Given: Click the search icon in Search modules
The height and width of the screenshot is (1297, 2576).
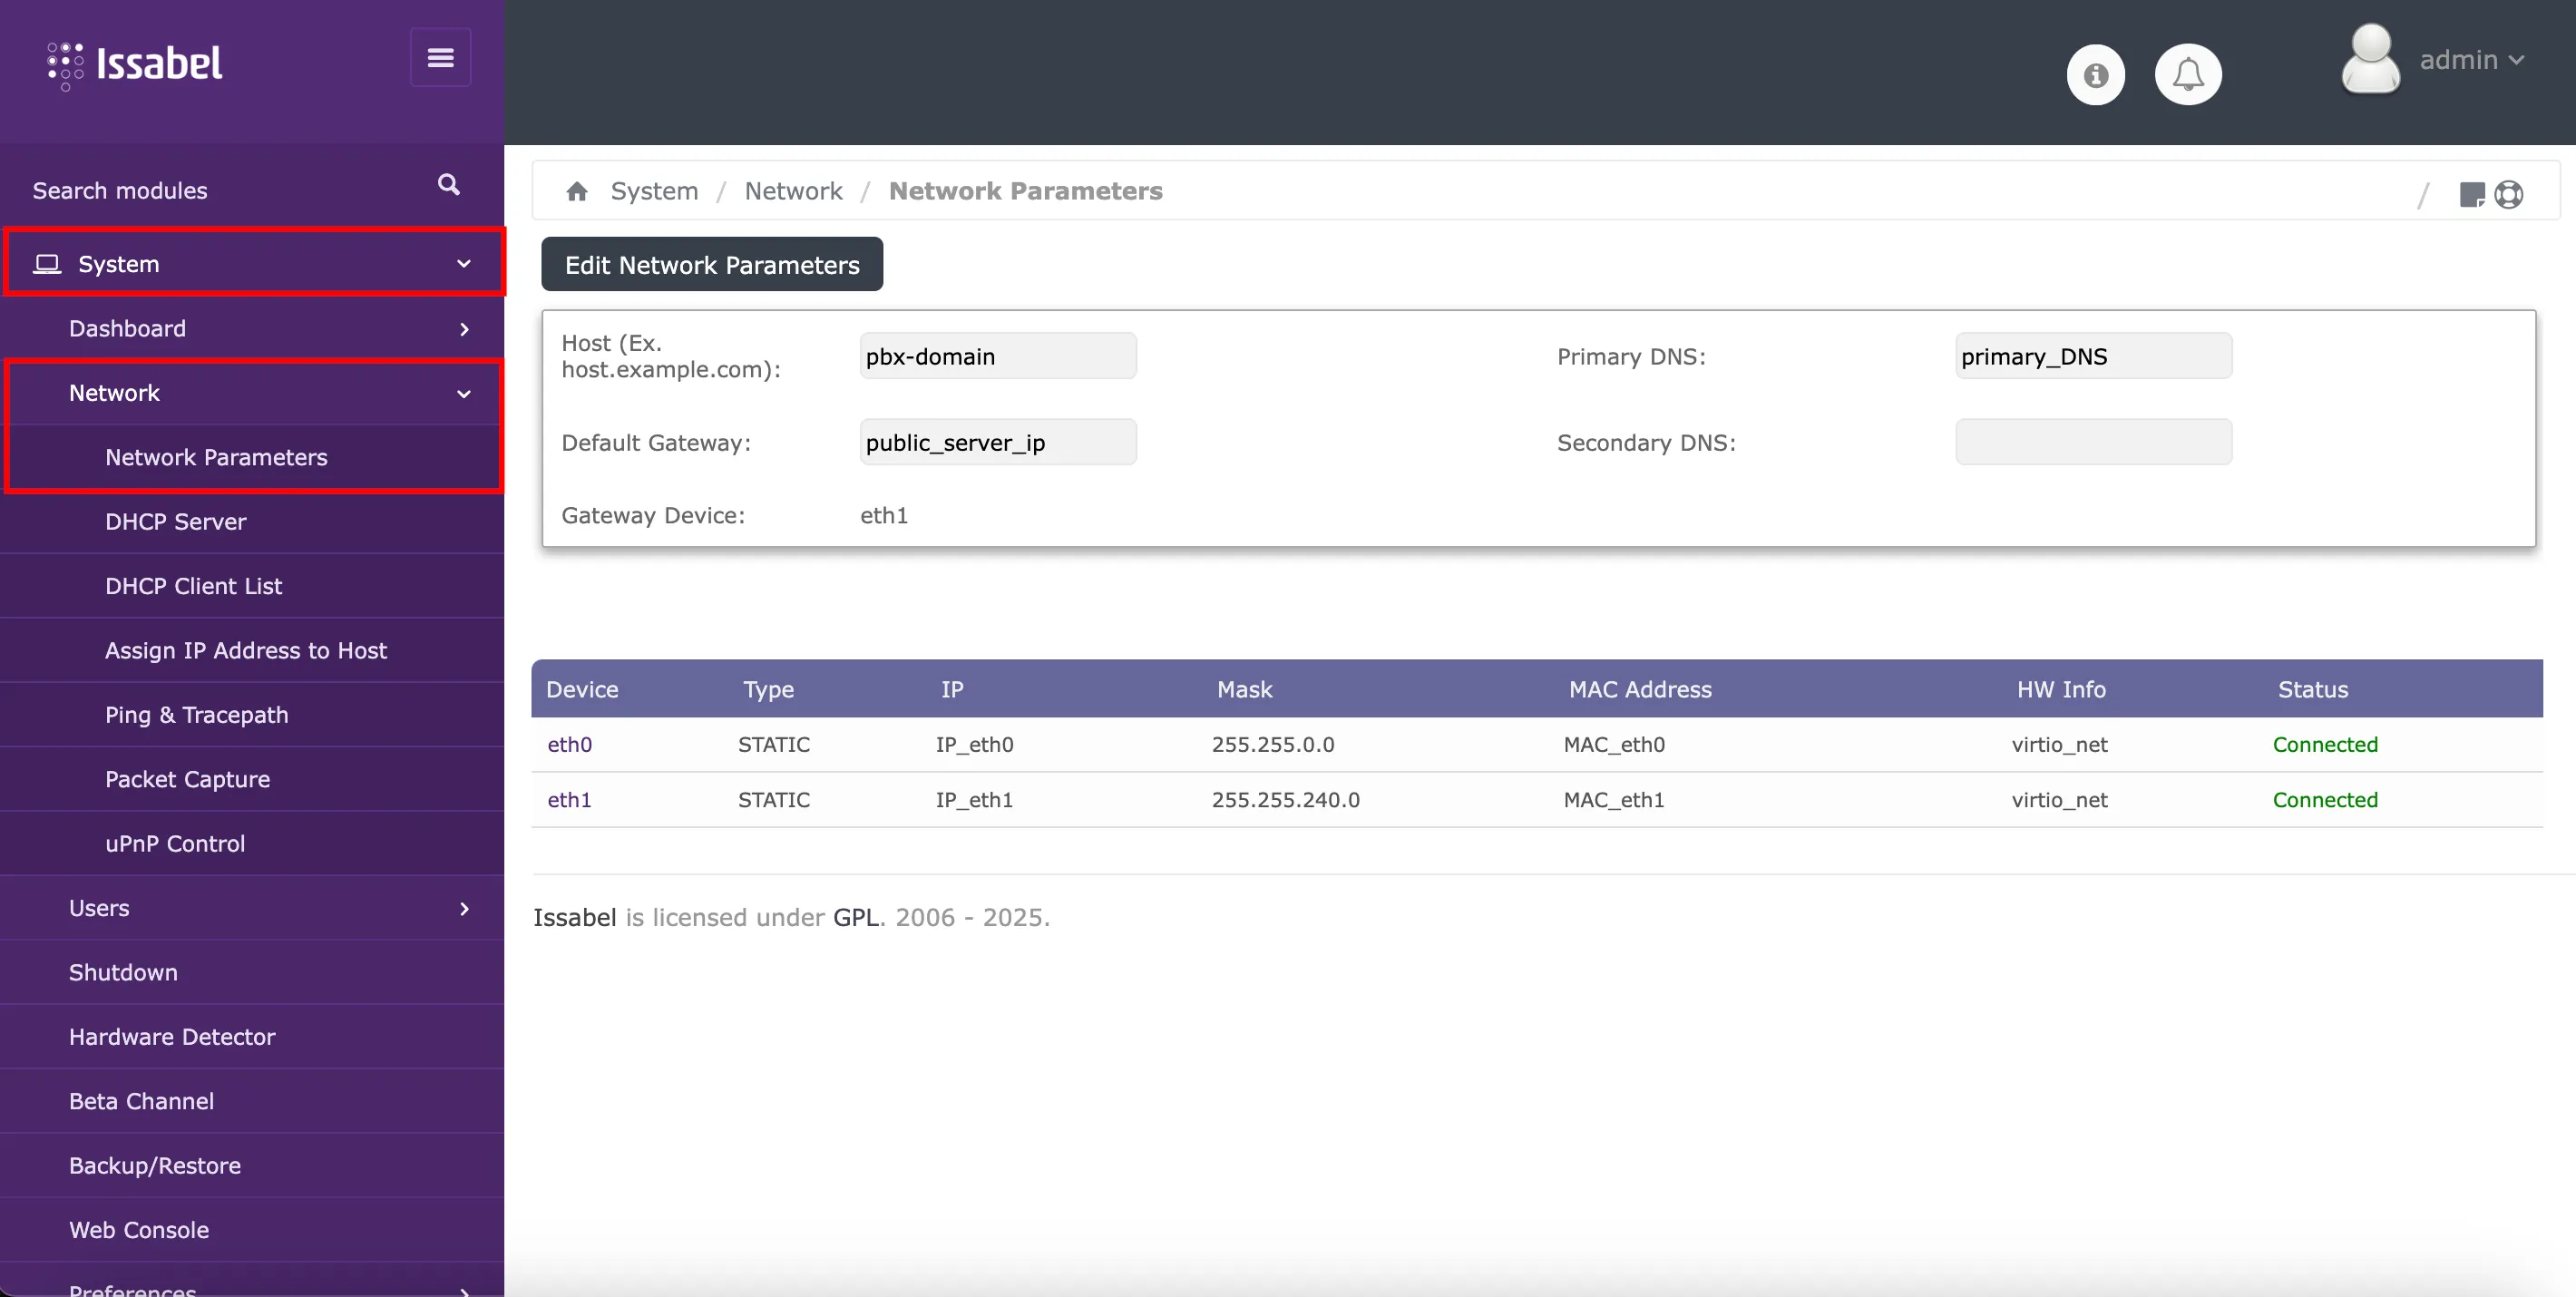Looking at the screenshot, I should (448, 185).
